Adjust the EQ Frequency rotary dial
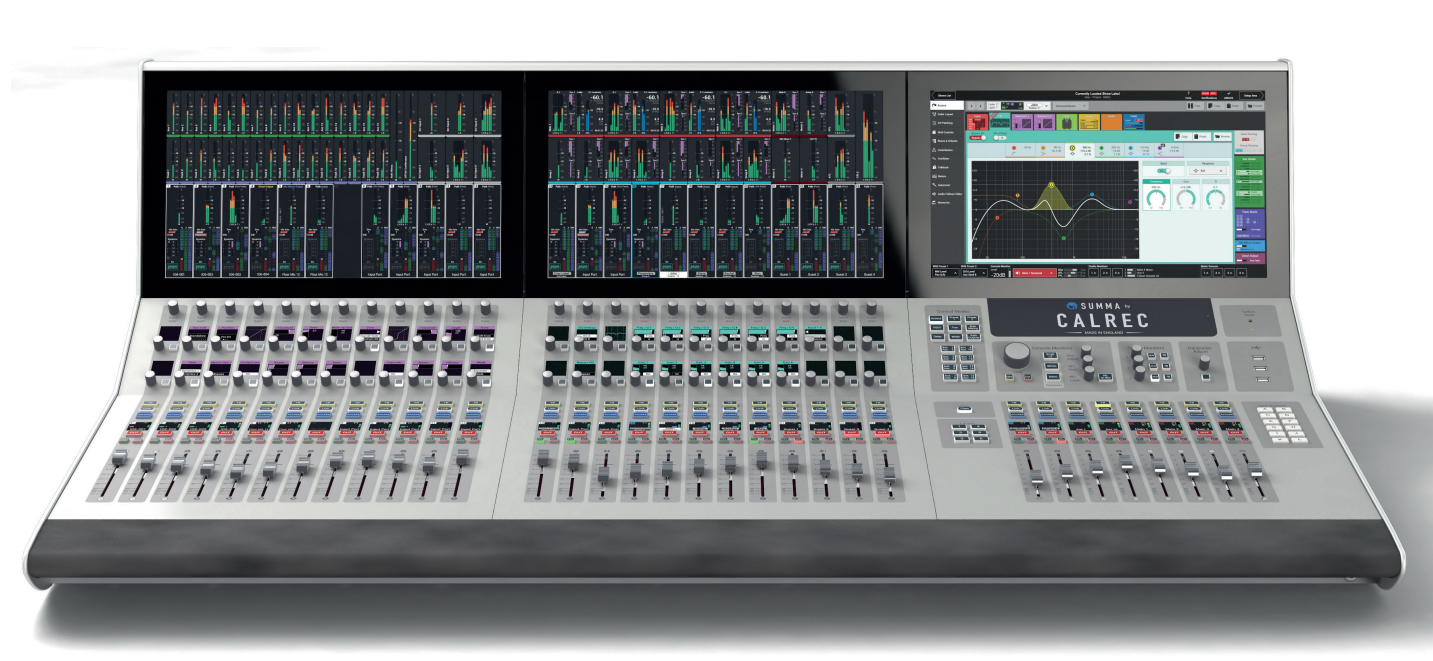This screenshot has height=661, width=1433. (x=1158, y=198)
